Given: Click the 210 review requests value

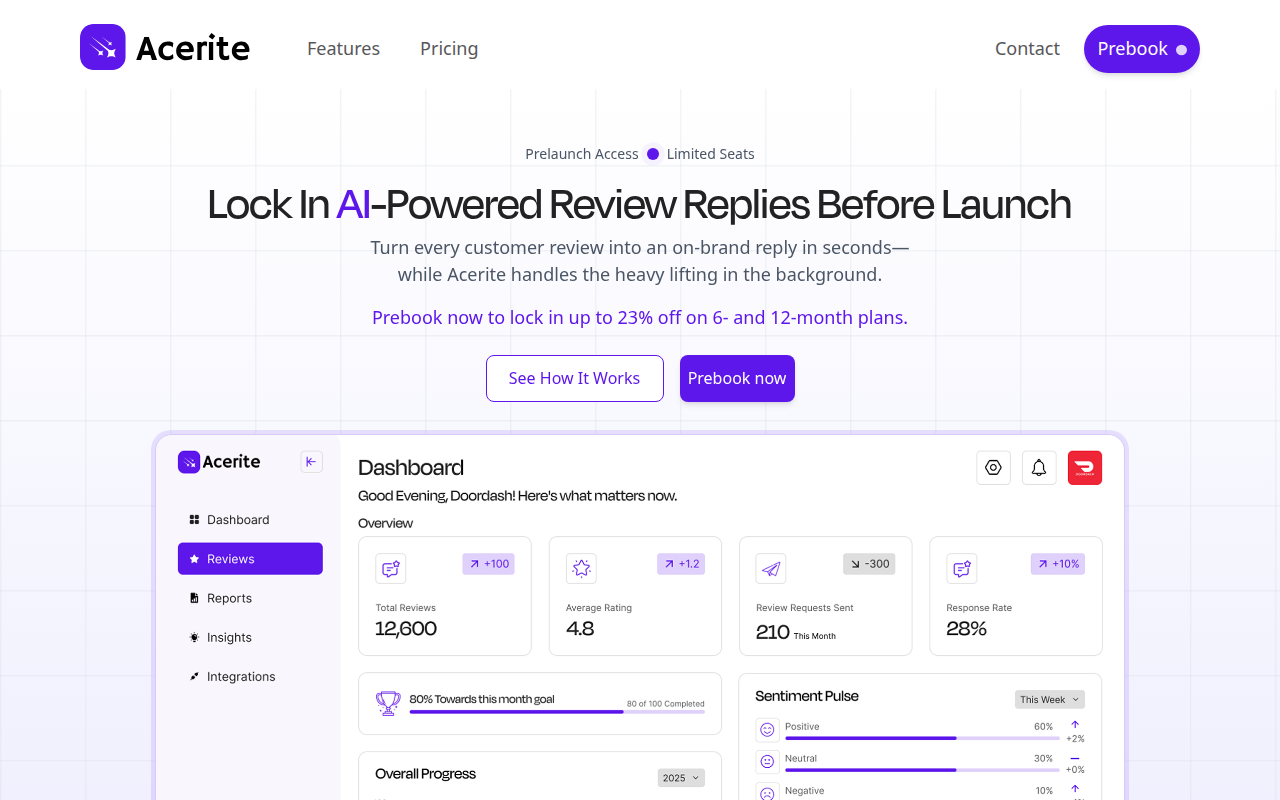Looking at the screenshot, I should pos(773,632).
